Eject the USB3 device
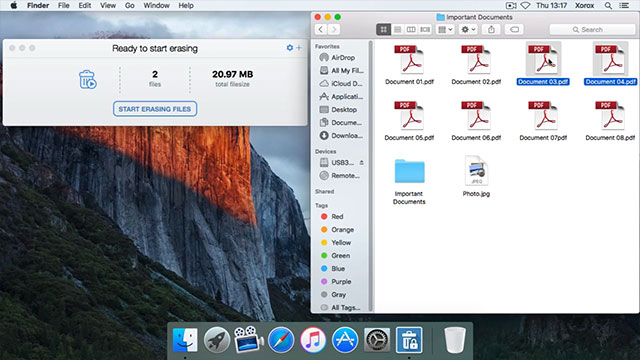Image resolution: width=640 pixels, height=360 pixels. 362,162
